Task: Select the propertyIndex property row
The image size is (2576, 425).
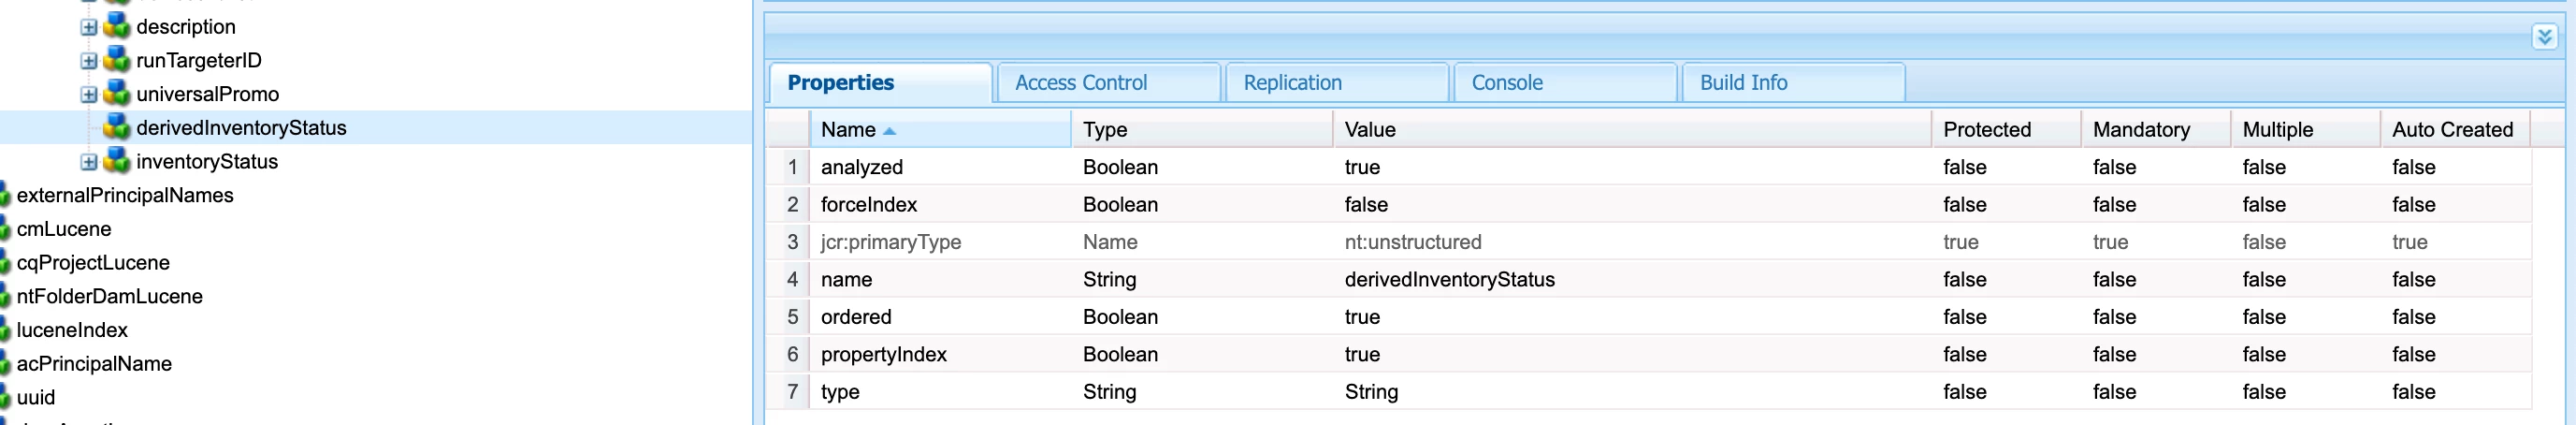Action: click(1648, 354)
